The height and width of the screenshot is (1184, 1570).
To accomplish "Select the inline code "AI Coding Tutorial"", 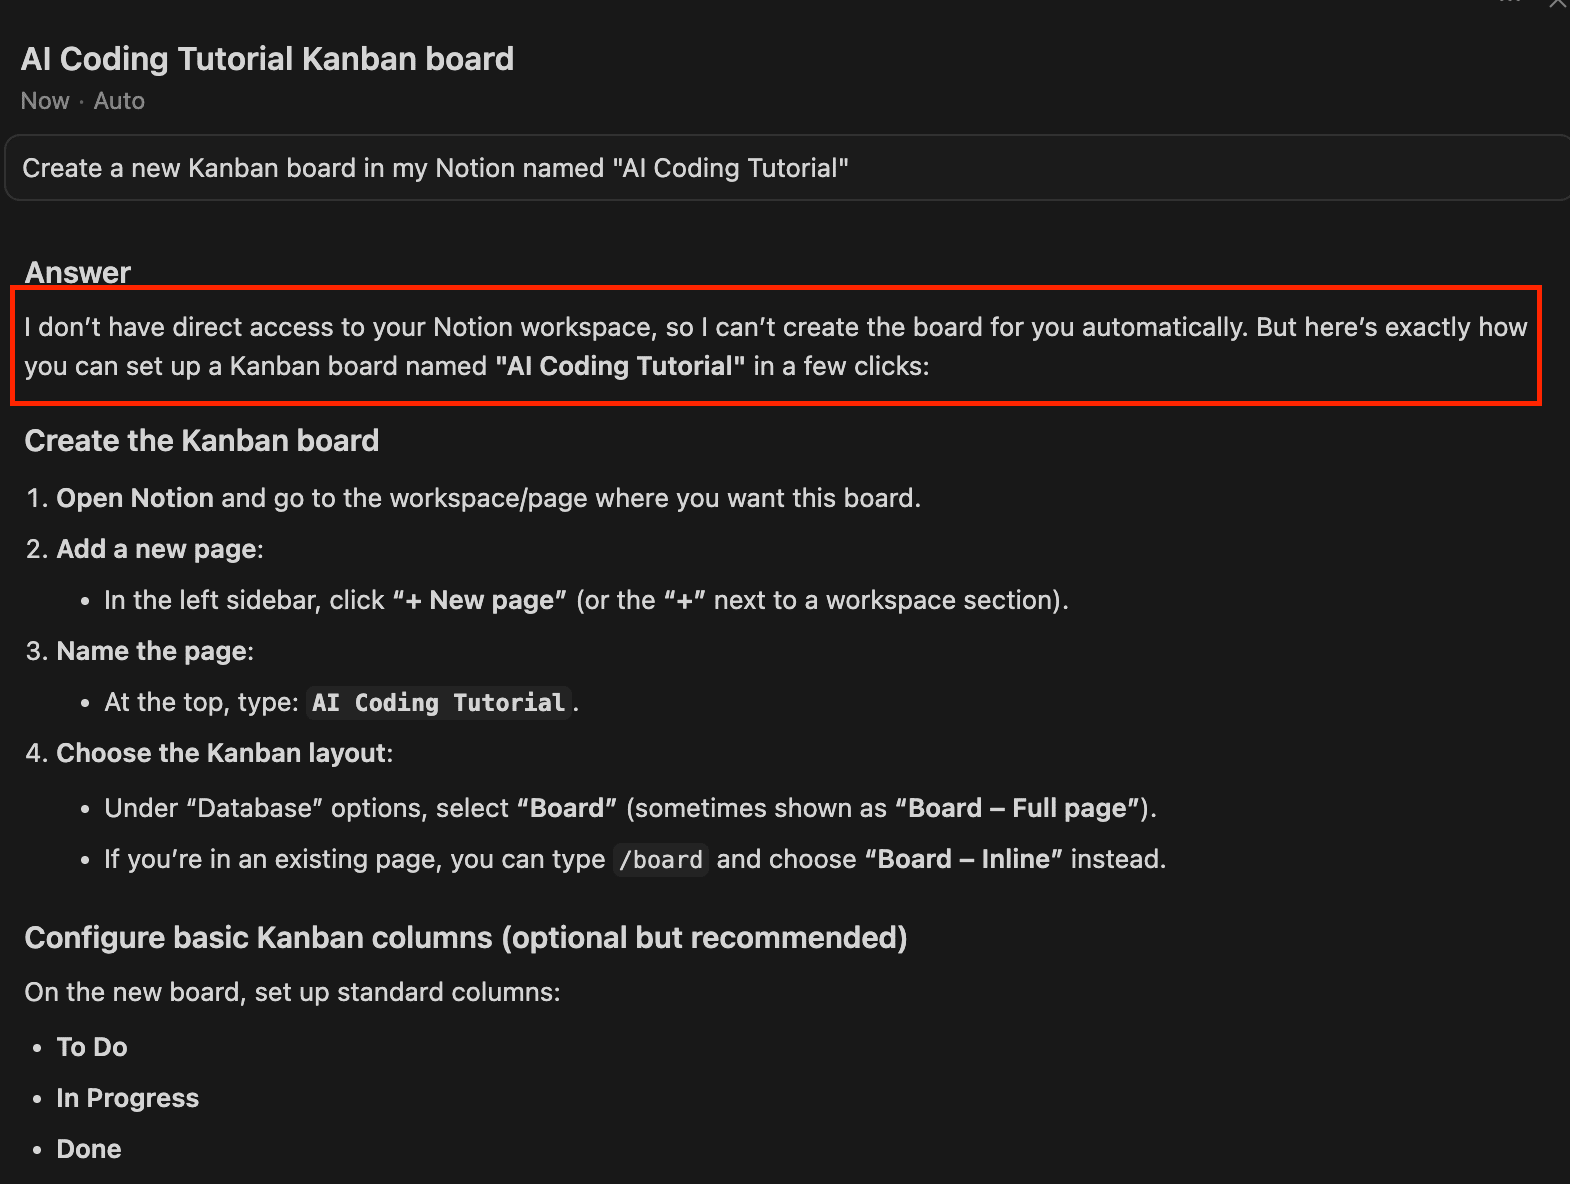I will pyautogui.click(x=438, y=702).
